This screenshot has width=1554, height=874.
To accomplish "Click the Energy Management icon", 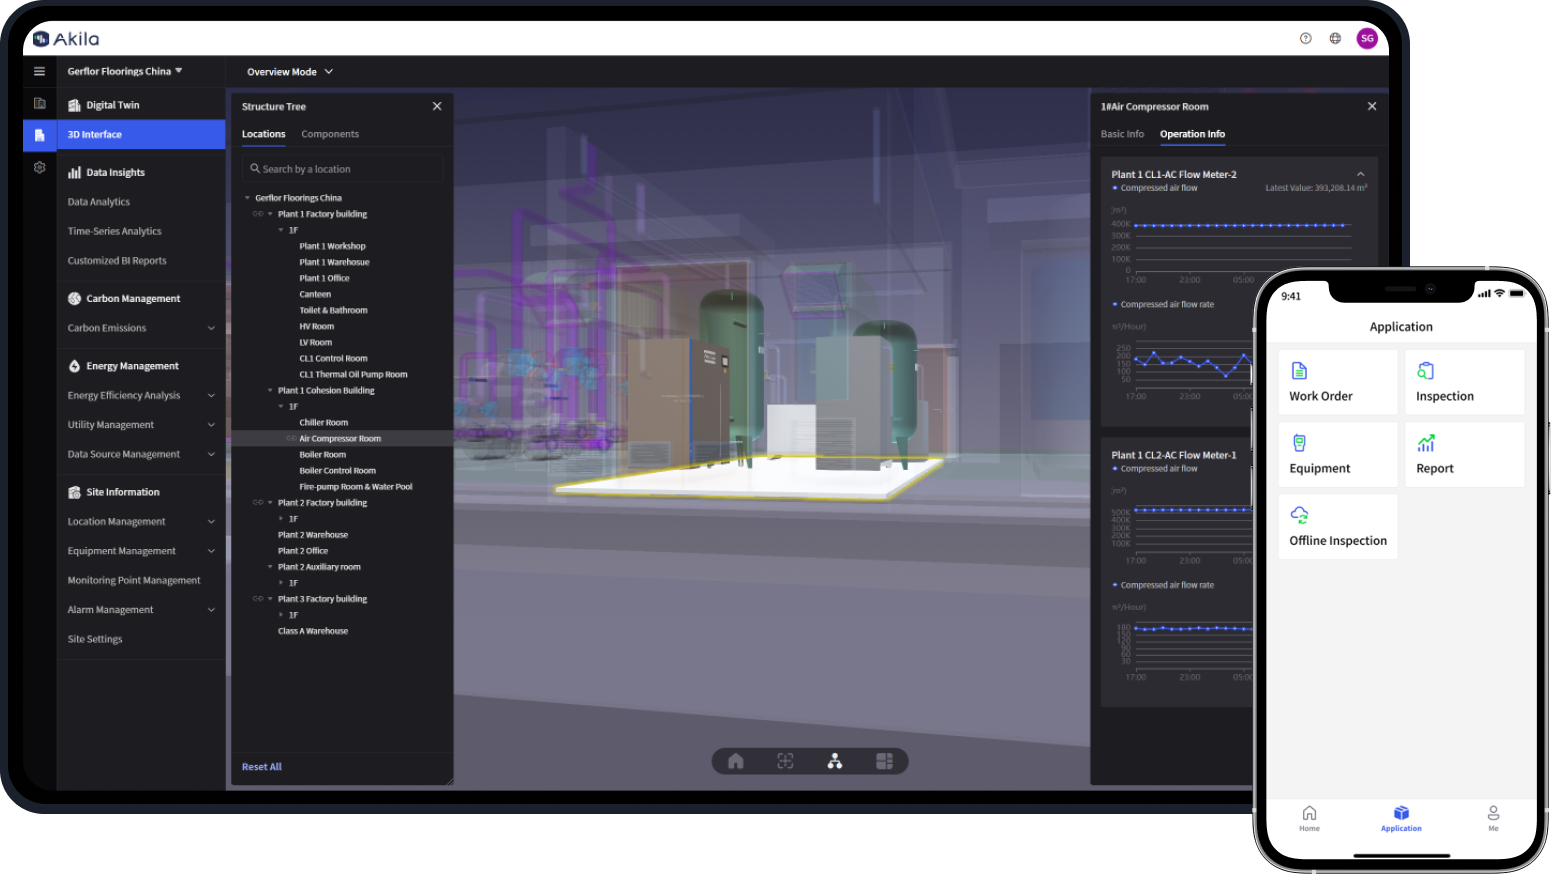I will (74, 366).
